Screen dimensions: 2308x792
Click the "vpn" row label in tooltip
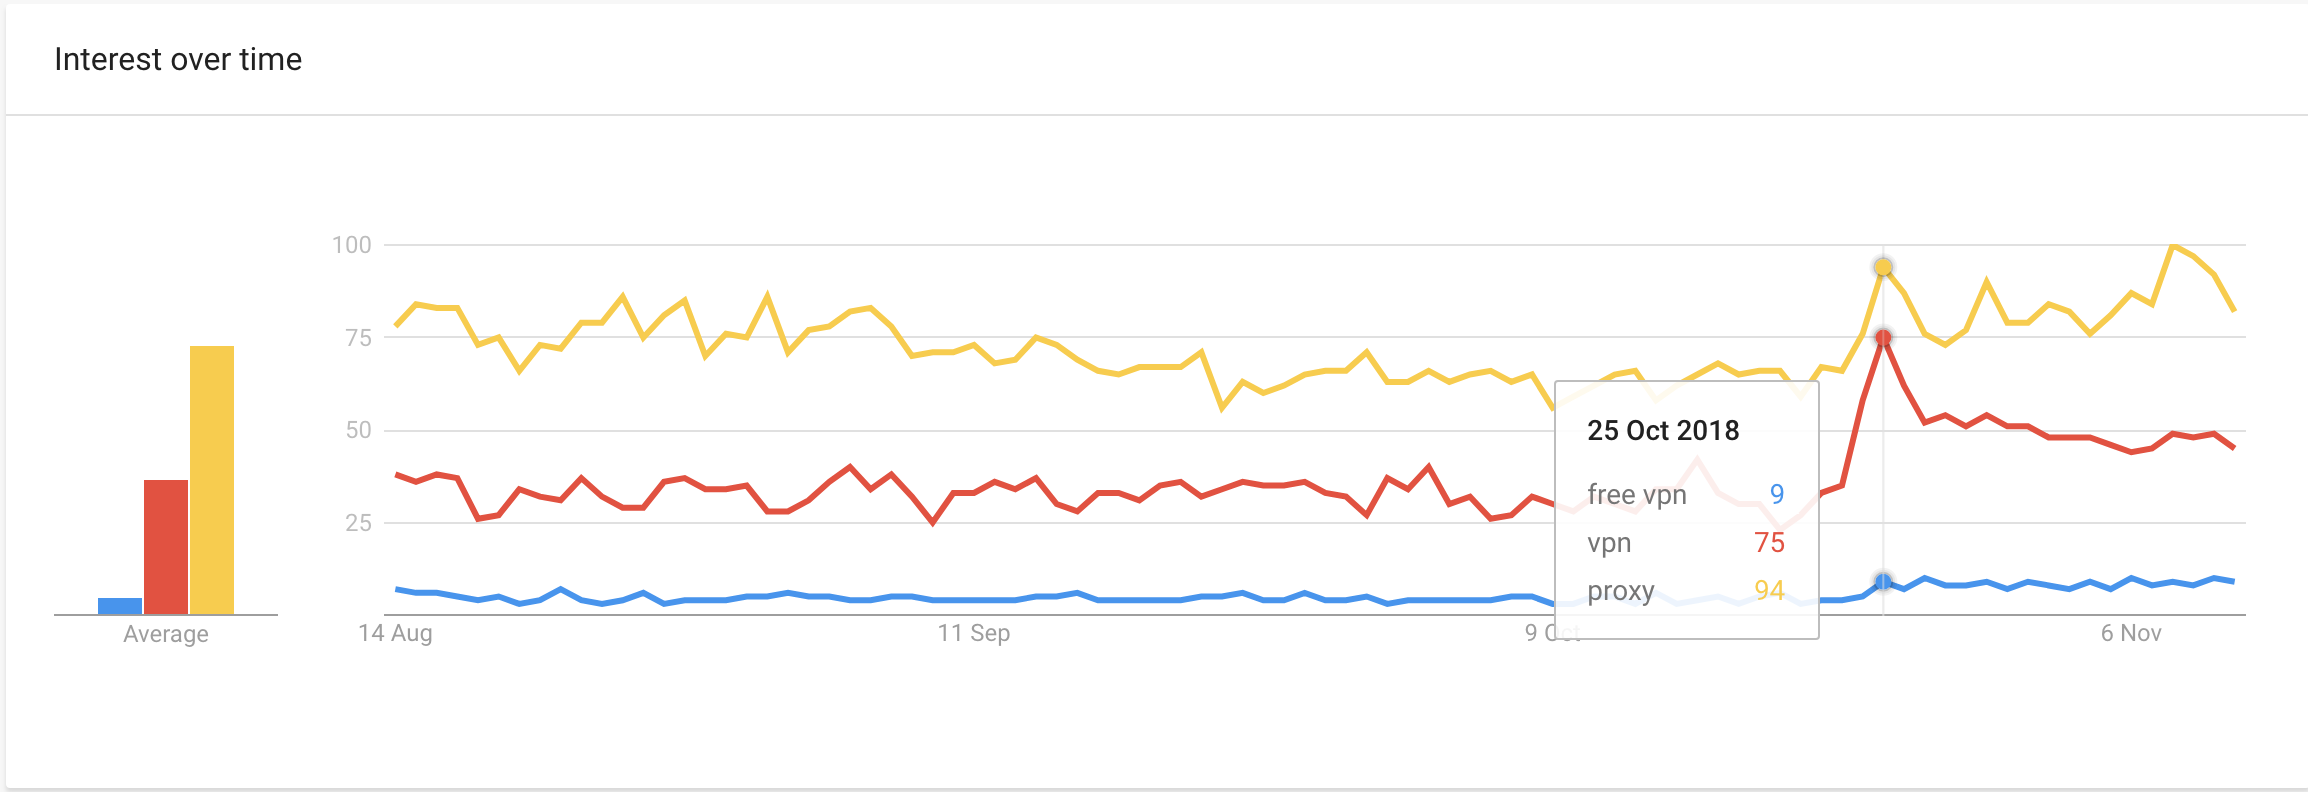[1609, 543]
